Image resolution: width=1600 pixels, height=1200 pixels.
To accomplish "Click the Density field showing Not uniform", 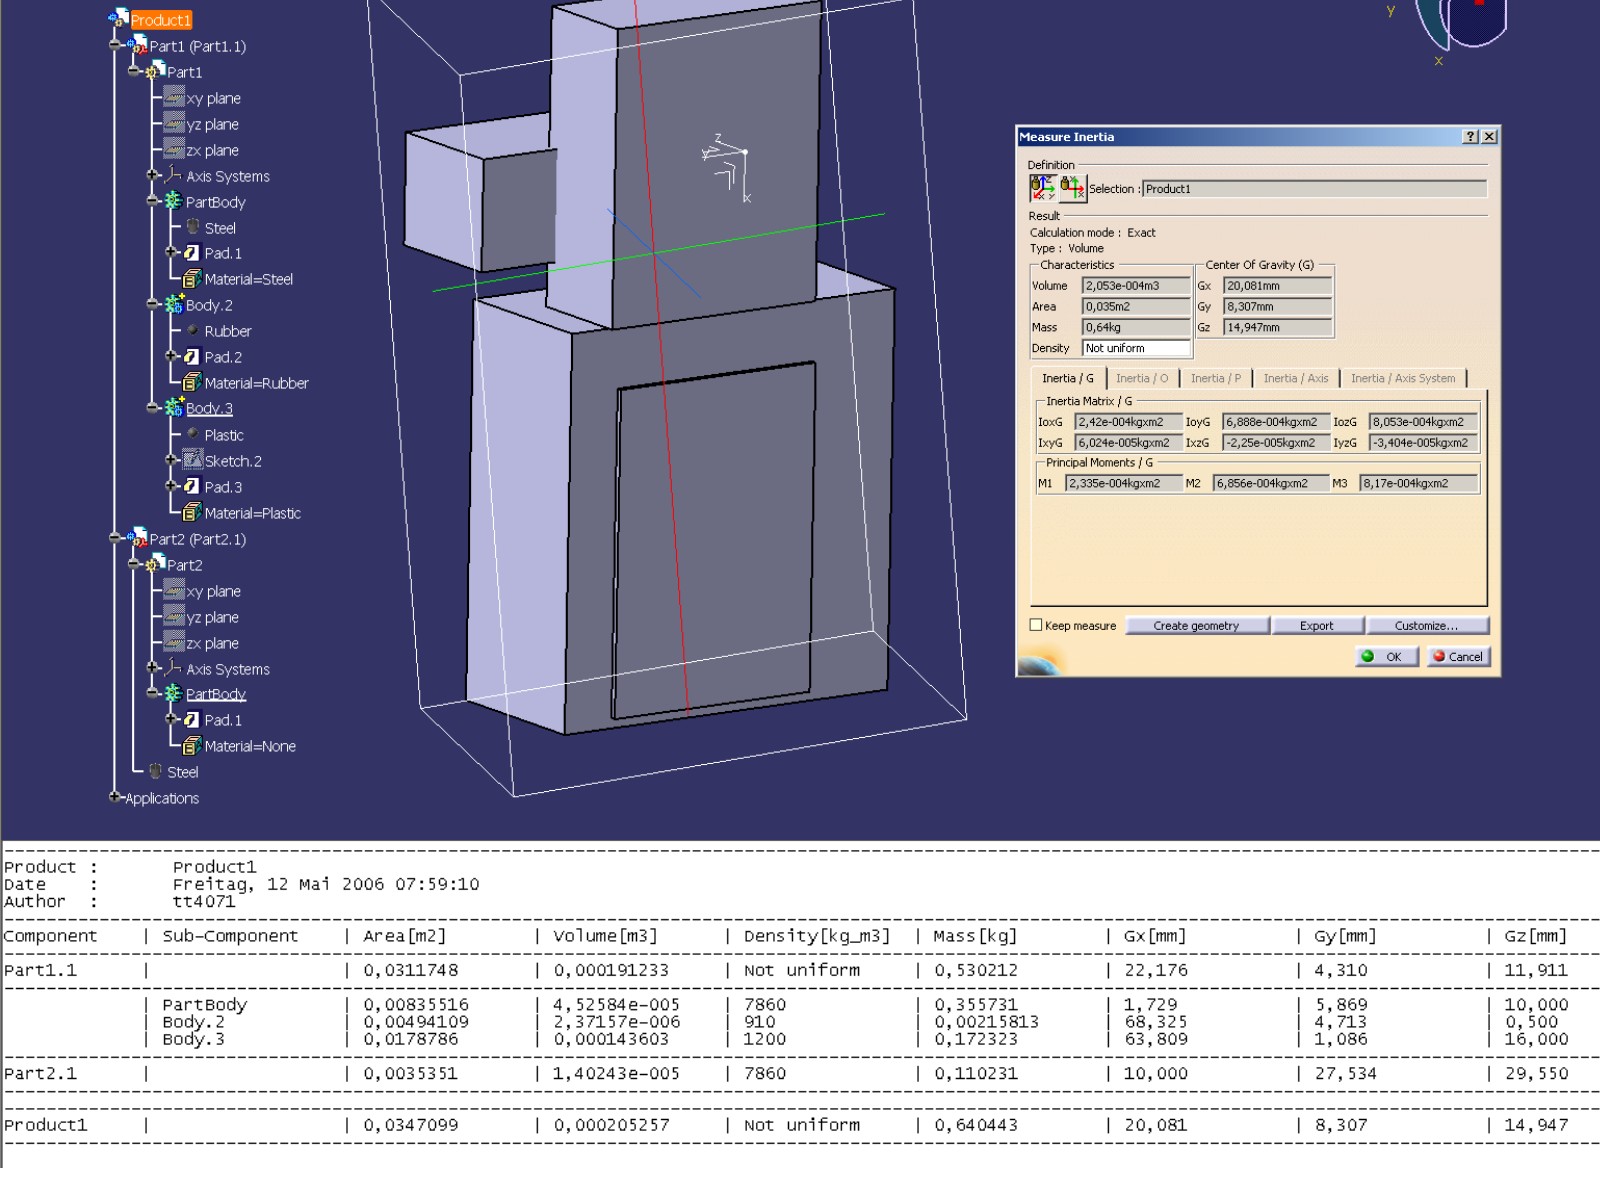I will coord(1136,348).
